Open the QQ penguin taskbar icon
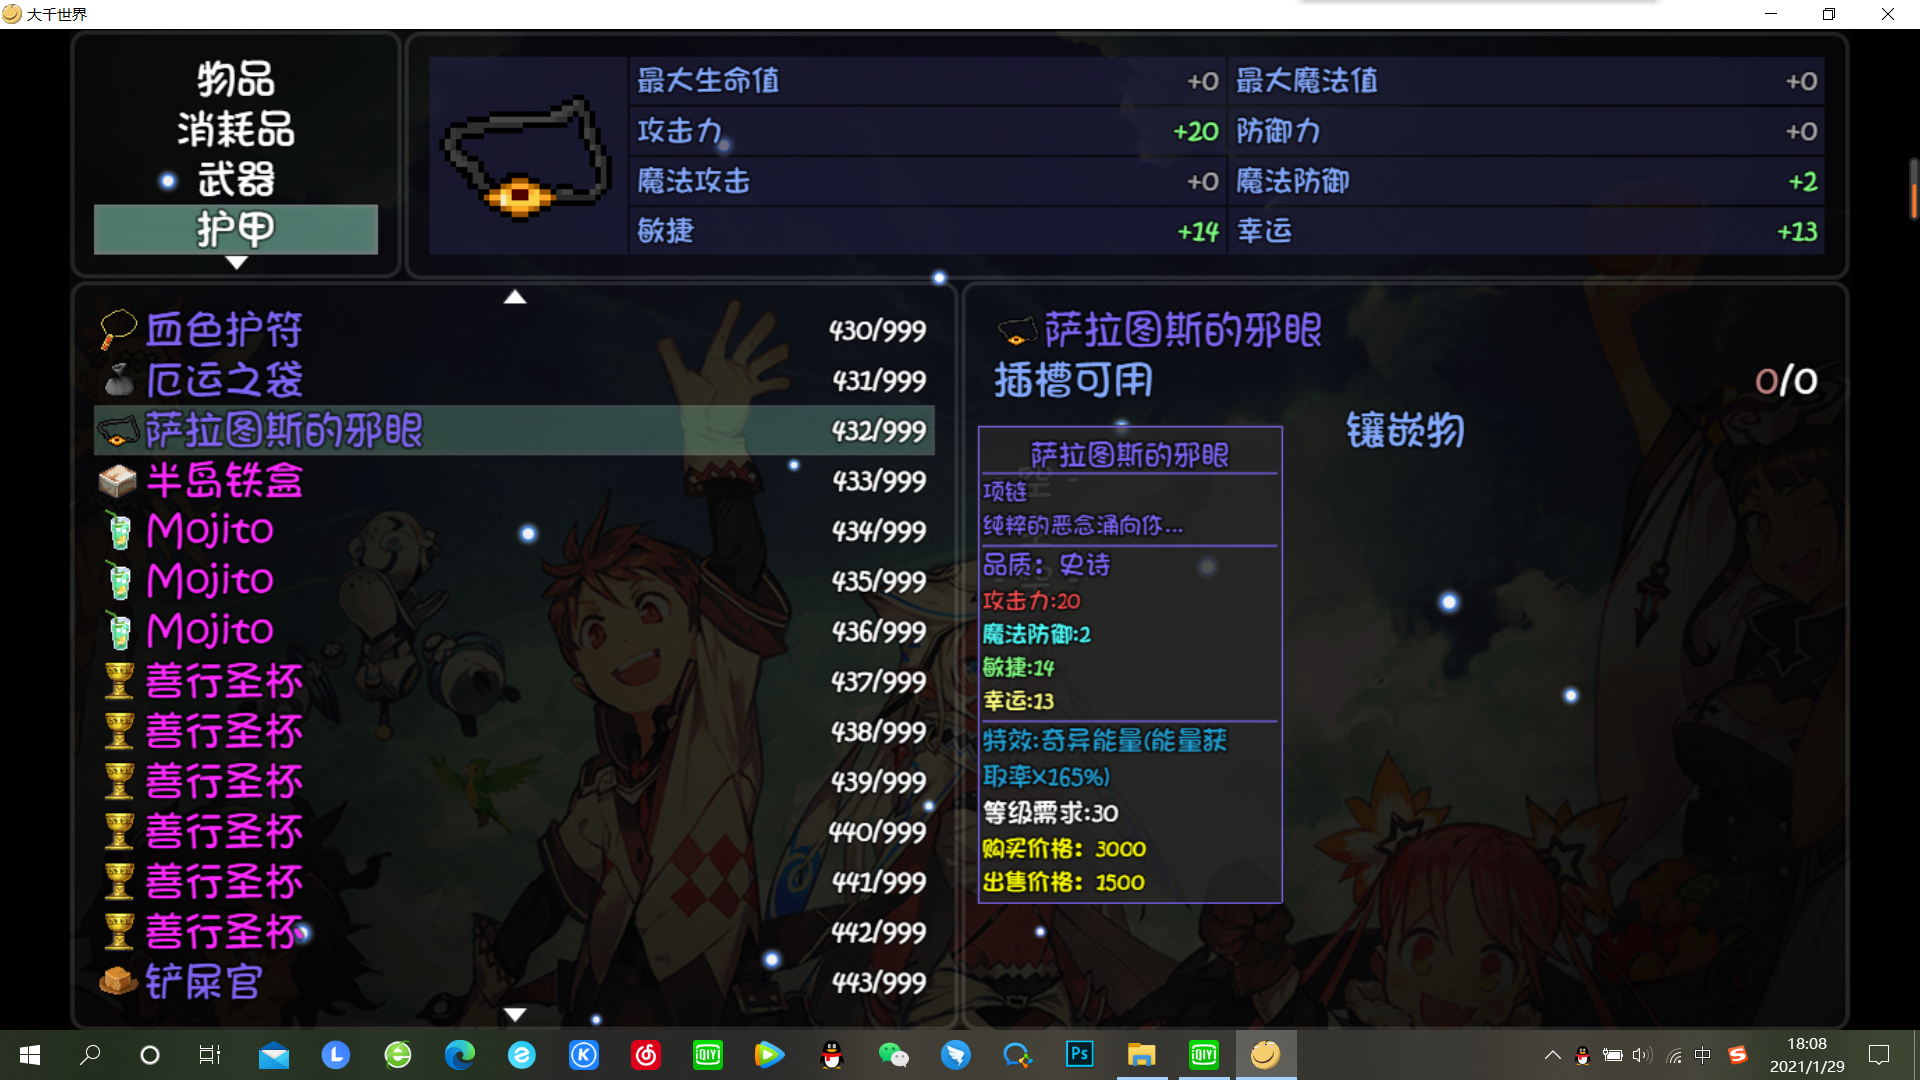The image size is (1920, 1080). tap(832, 1055)
